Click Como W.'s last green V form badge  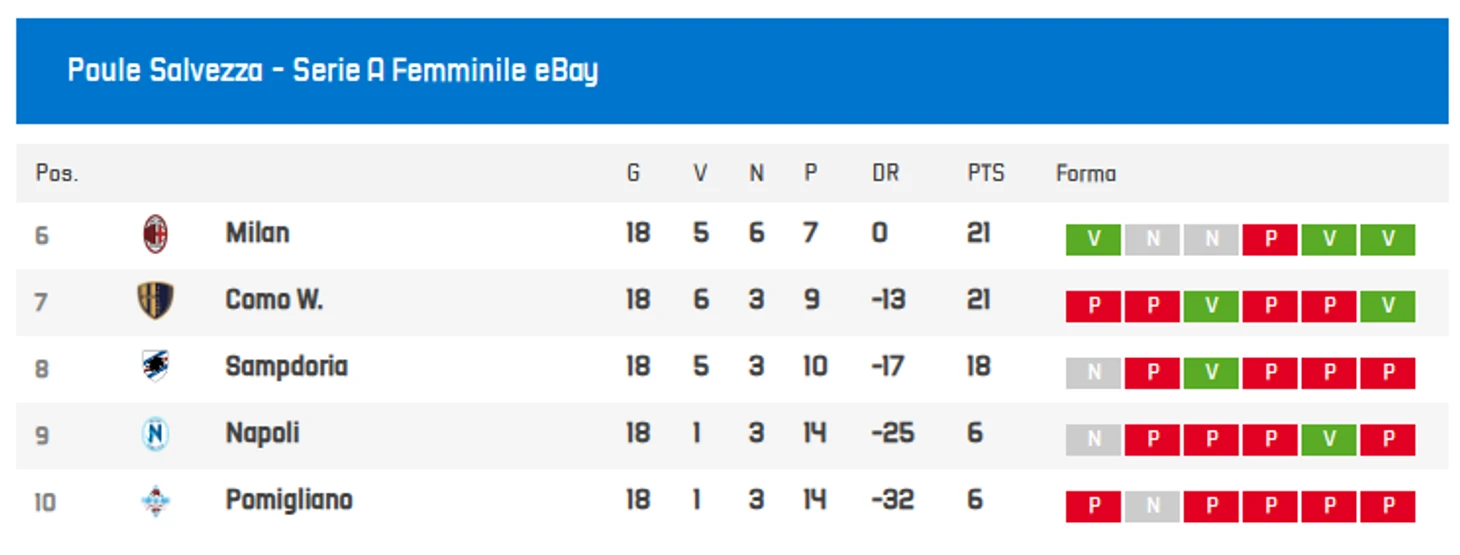pyautogui.click(x=1388, y=306)
